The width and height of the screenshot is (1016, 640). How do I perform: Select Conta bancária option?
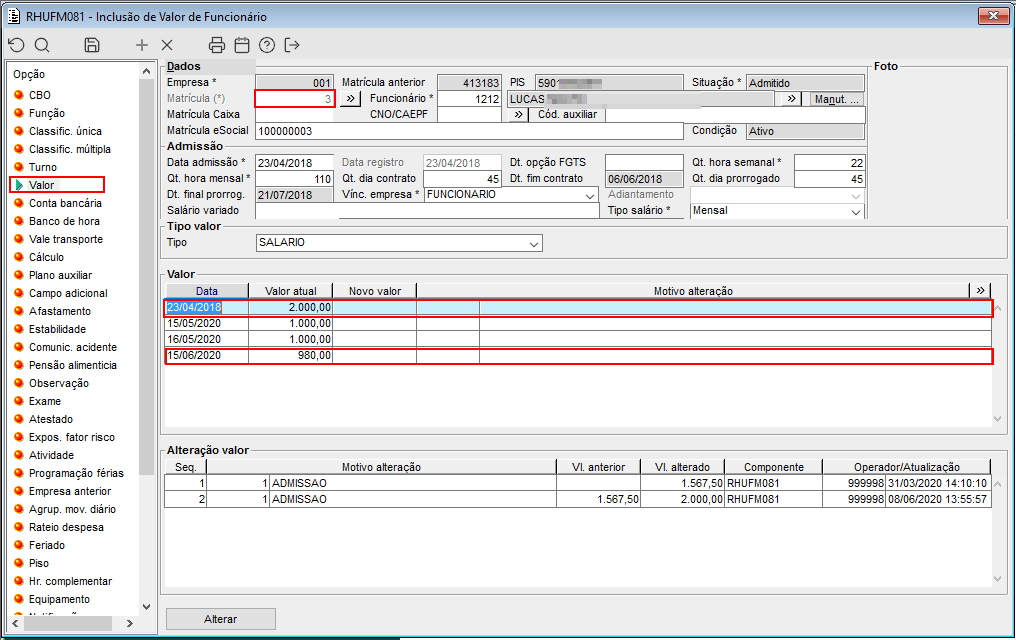(x=65, y=203)
